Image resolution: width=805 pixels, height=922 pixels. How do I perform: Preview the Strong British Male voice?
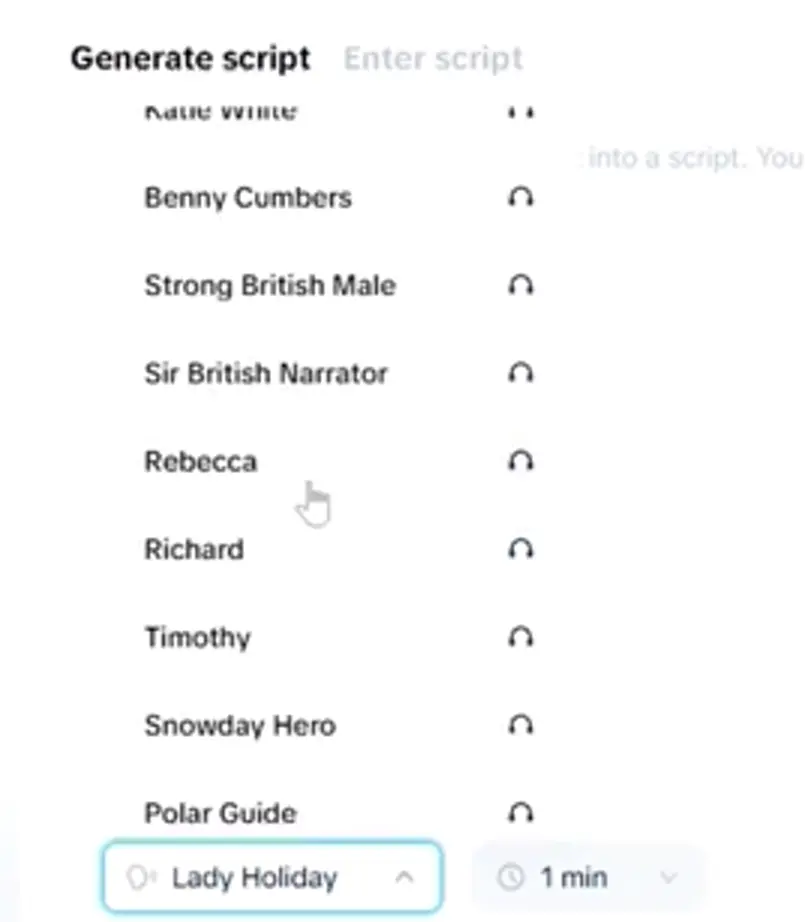(520, 286)
